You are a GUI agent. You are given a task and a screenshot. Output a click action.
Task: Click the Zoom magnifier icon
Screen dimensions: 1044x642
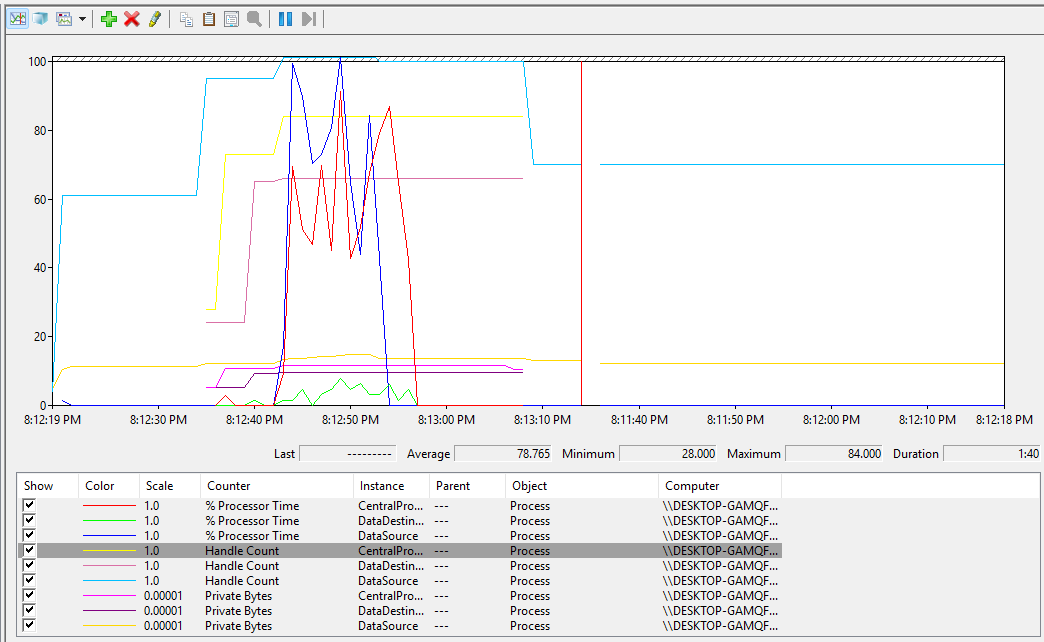coord(254,19)
